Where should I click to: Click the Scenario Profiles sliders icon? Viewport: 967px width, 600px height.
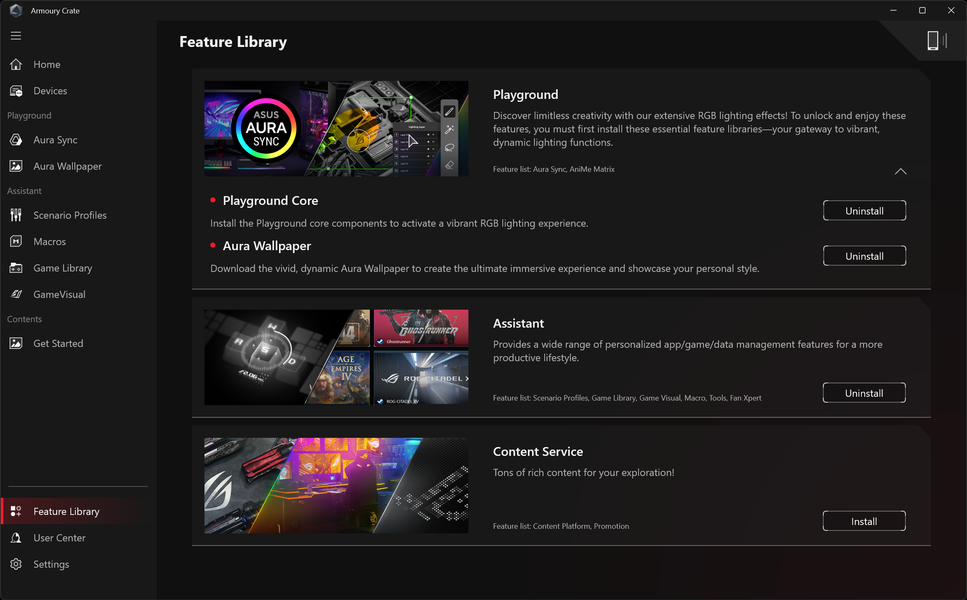[16, 215]
